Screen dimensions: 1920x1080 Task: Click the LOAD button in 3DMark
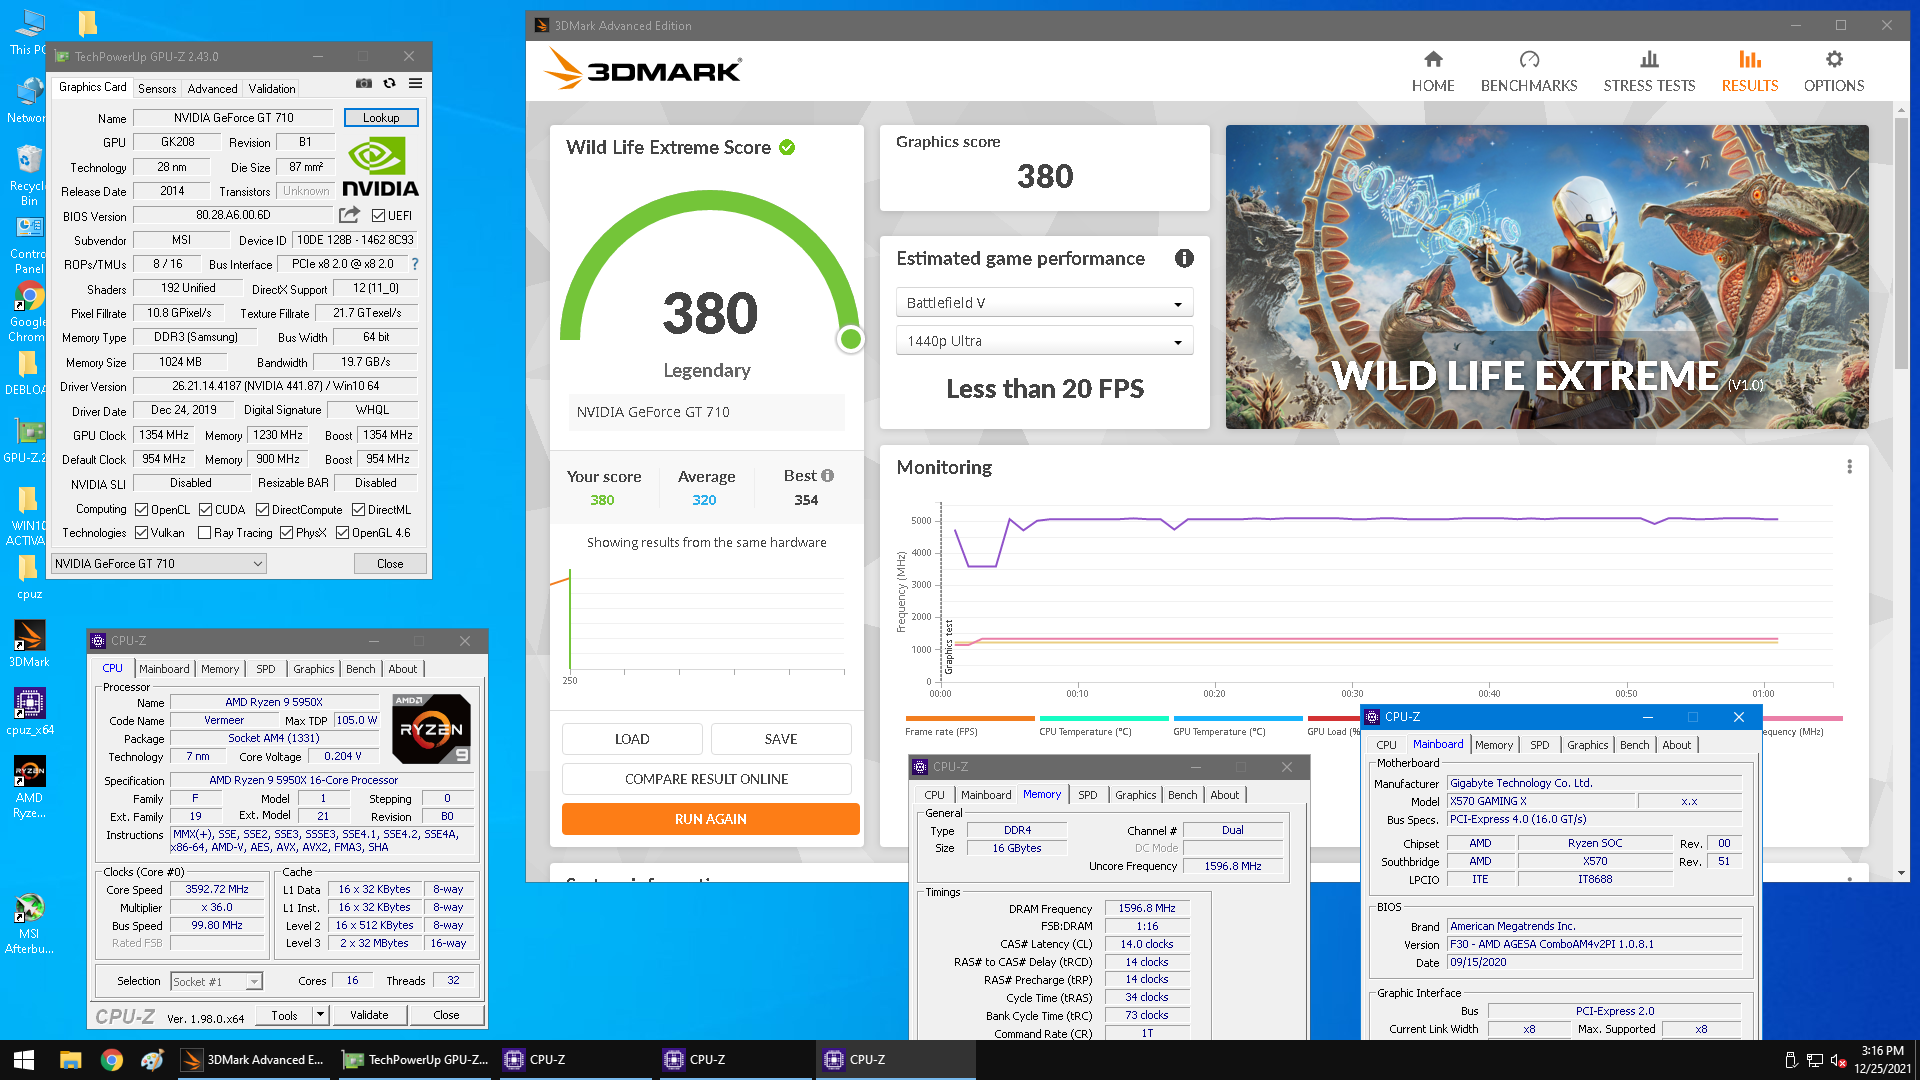(632, 739)
